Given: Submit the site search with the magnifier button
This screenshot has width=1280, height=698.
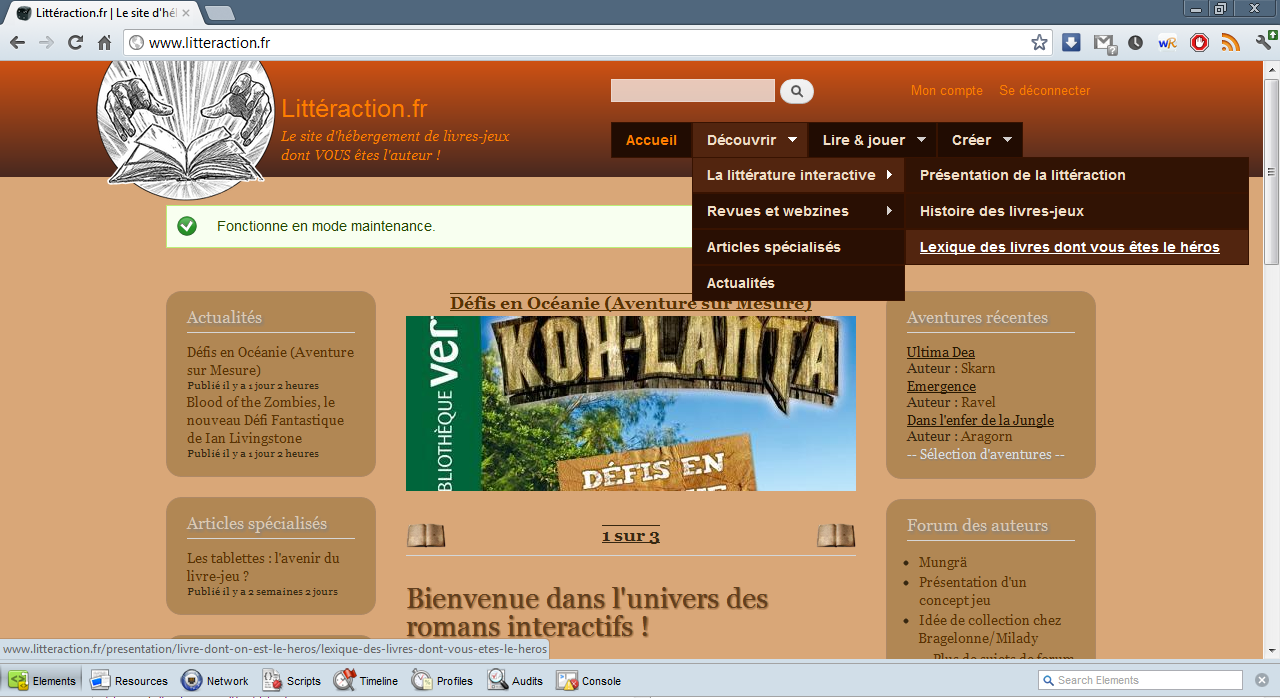Looking at the screenshot, I should pos(797,91).
